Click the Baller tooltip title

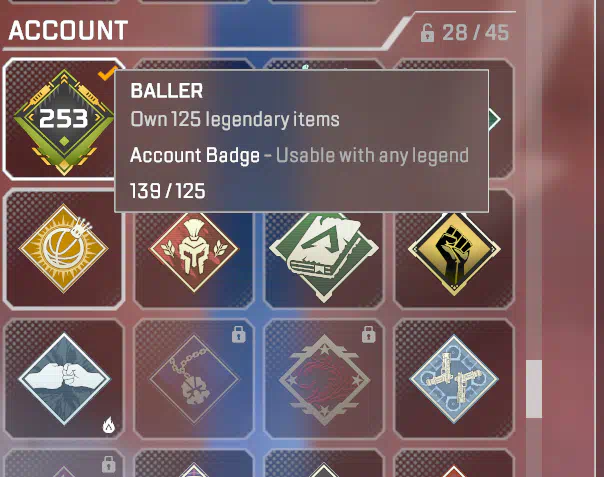[167, 91]
